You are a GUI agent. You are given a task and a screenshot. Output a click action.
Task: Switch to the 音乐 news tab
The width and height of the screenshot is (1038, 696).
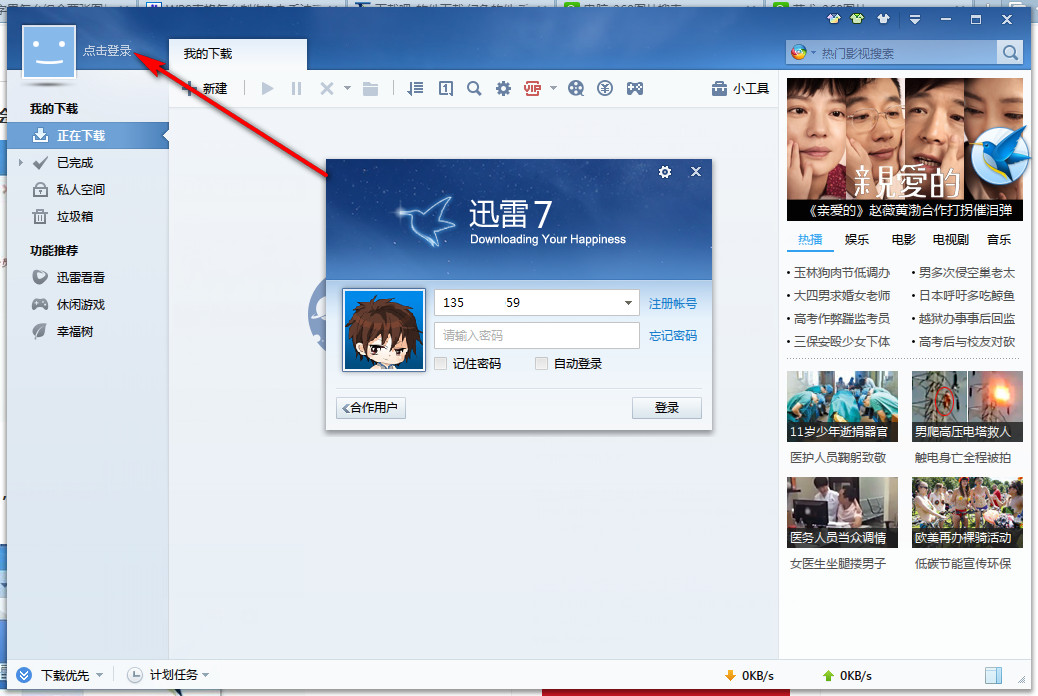999,240
